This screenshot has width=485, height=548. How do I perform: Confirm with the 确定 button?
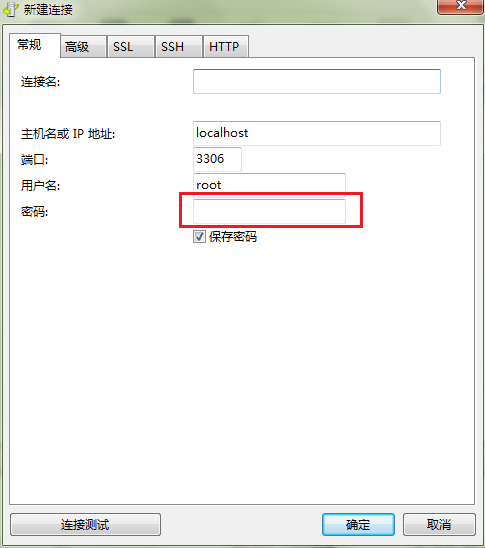pos(358,524)
